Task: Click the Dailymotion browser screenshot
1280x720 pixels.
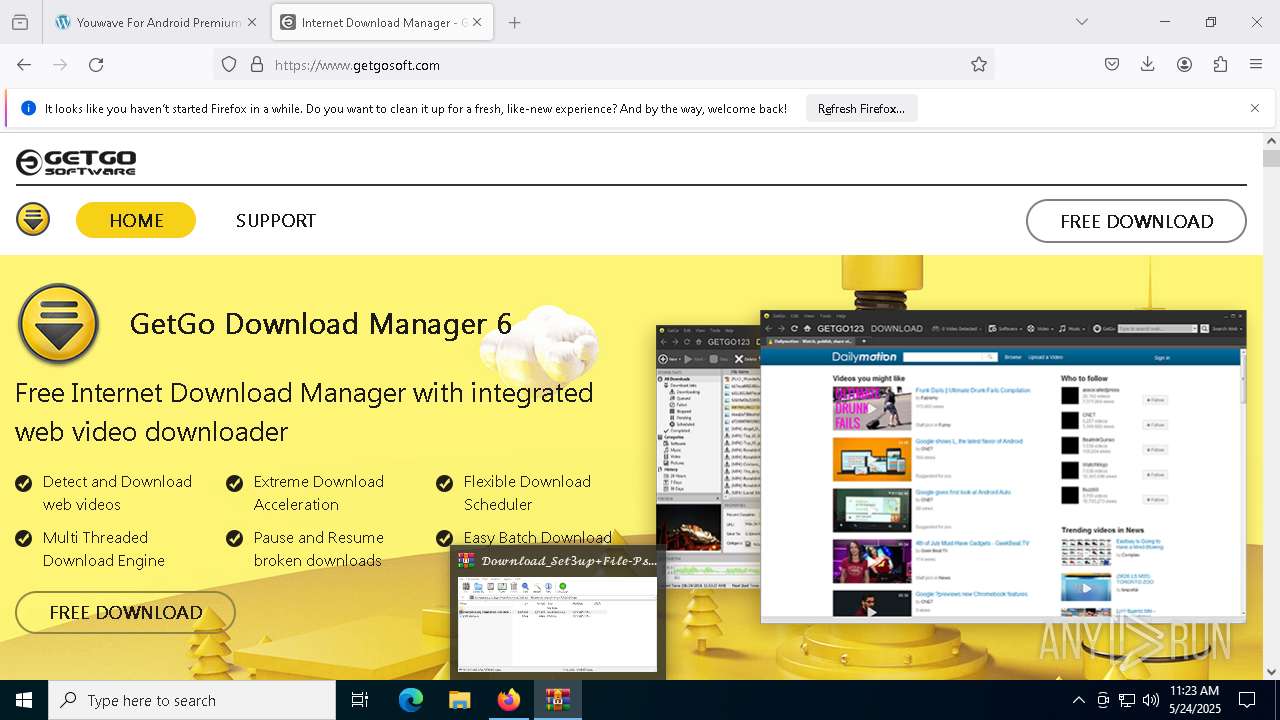Action: click(x=1003, y=466)
